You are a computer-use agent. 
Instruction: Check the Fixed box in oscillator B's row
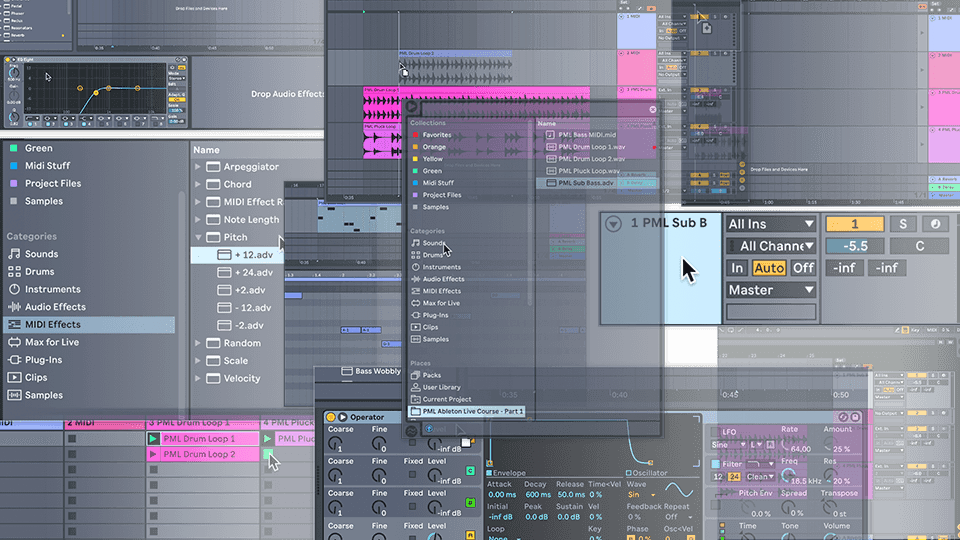[412, 506]
